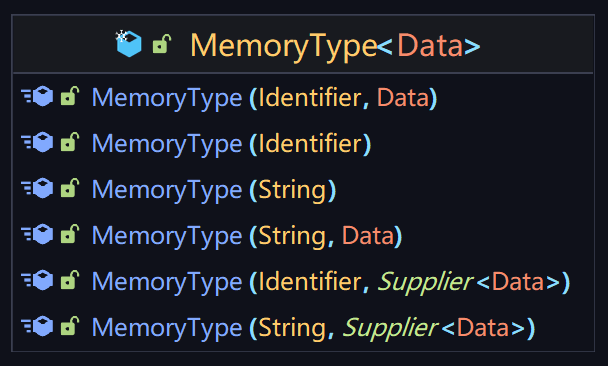Select the MemoryType<Data> class title
Viewport: 608px width, 366px height.
coord(335,46)
